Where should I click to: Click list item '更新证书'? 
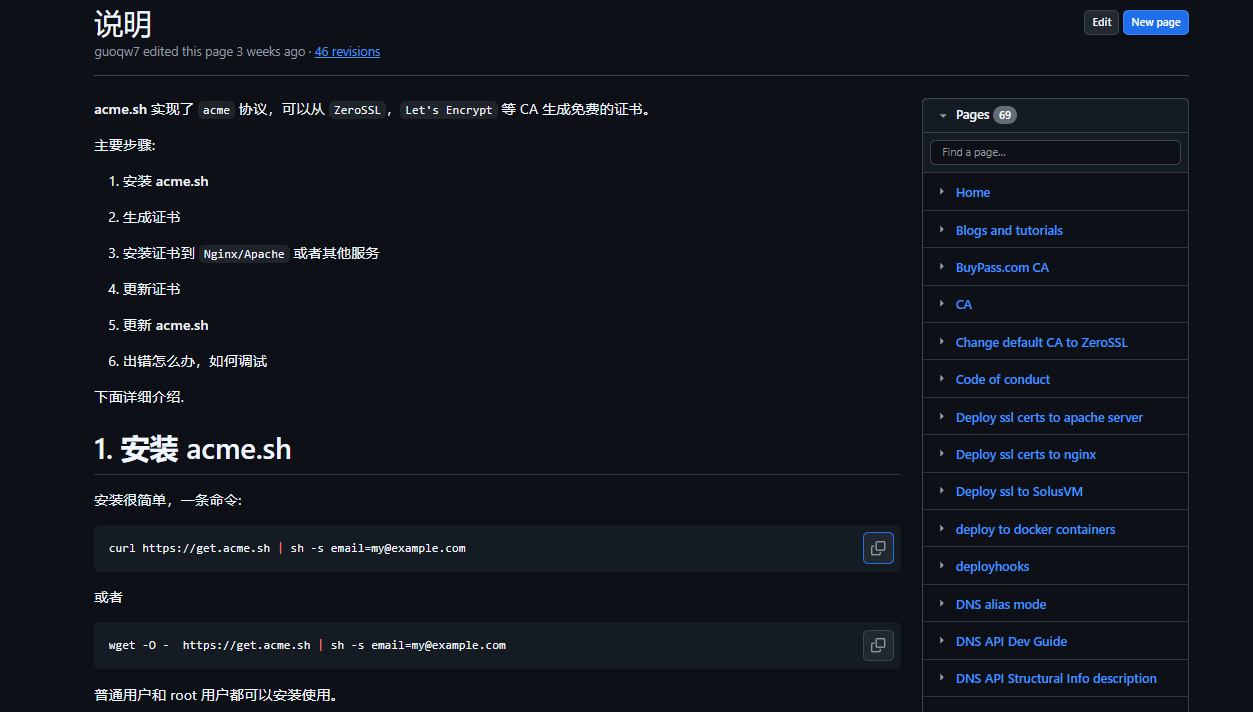point(152,289)
